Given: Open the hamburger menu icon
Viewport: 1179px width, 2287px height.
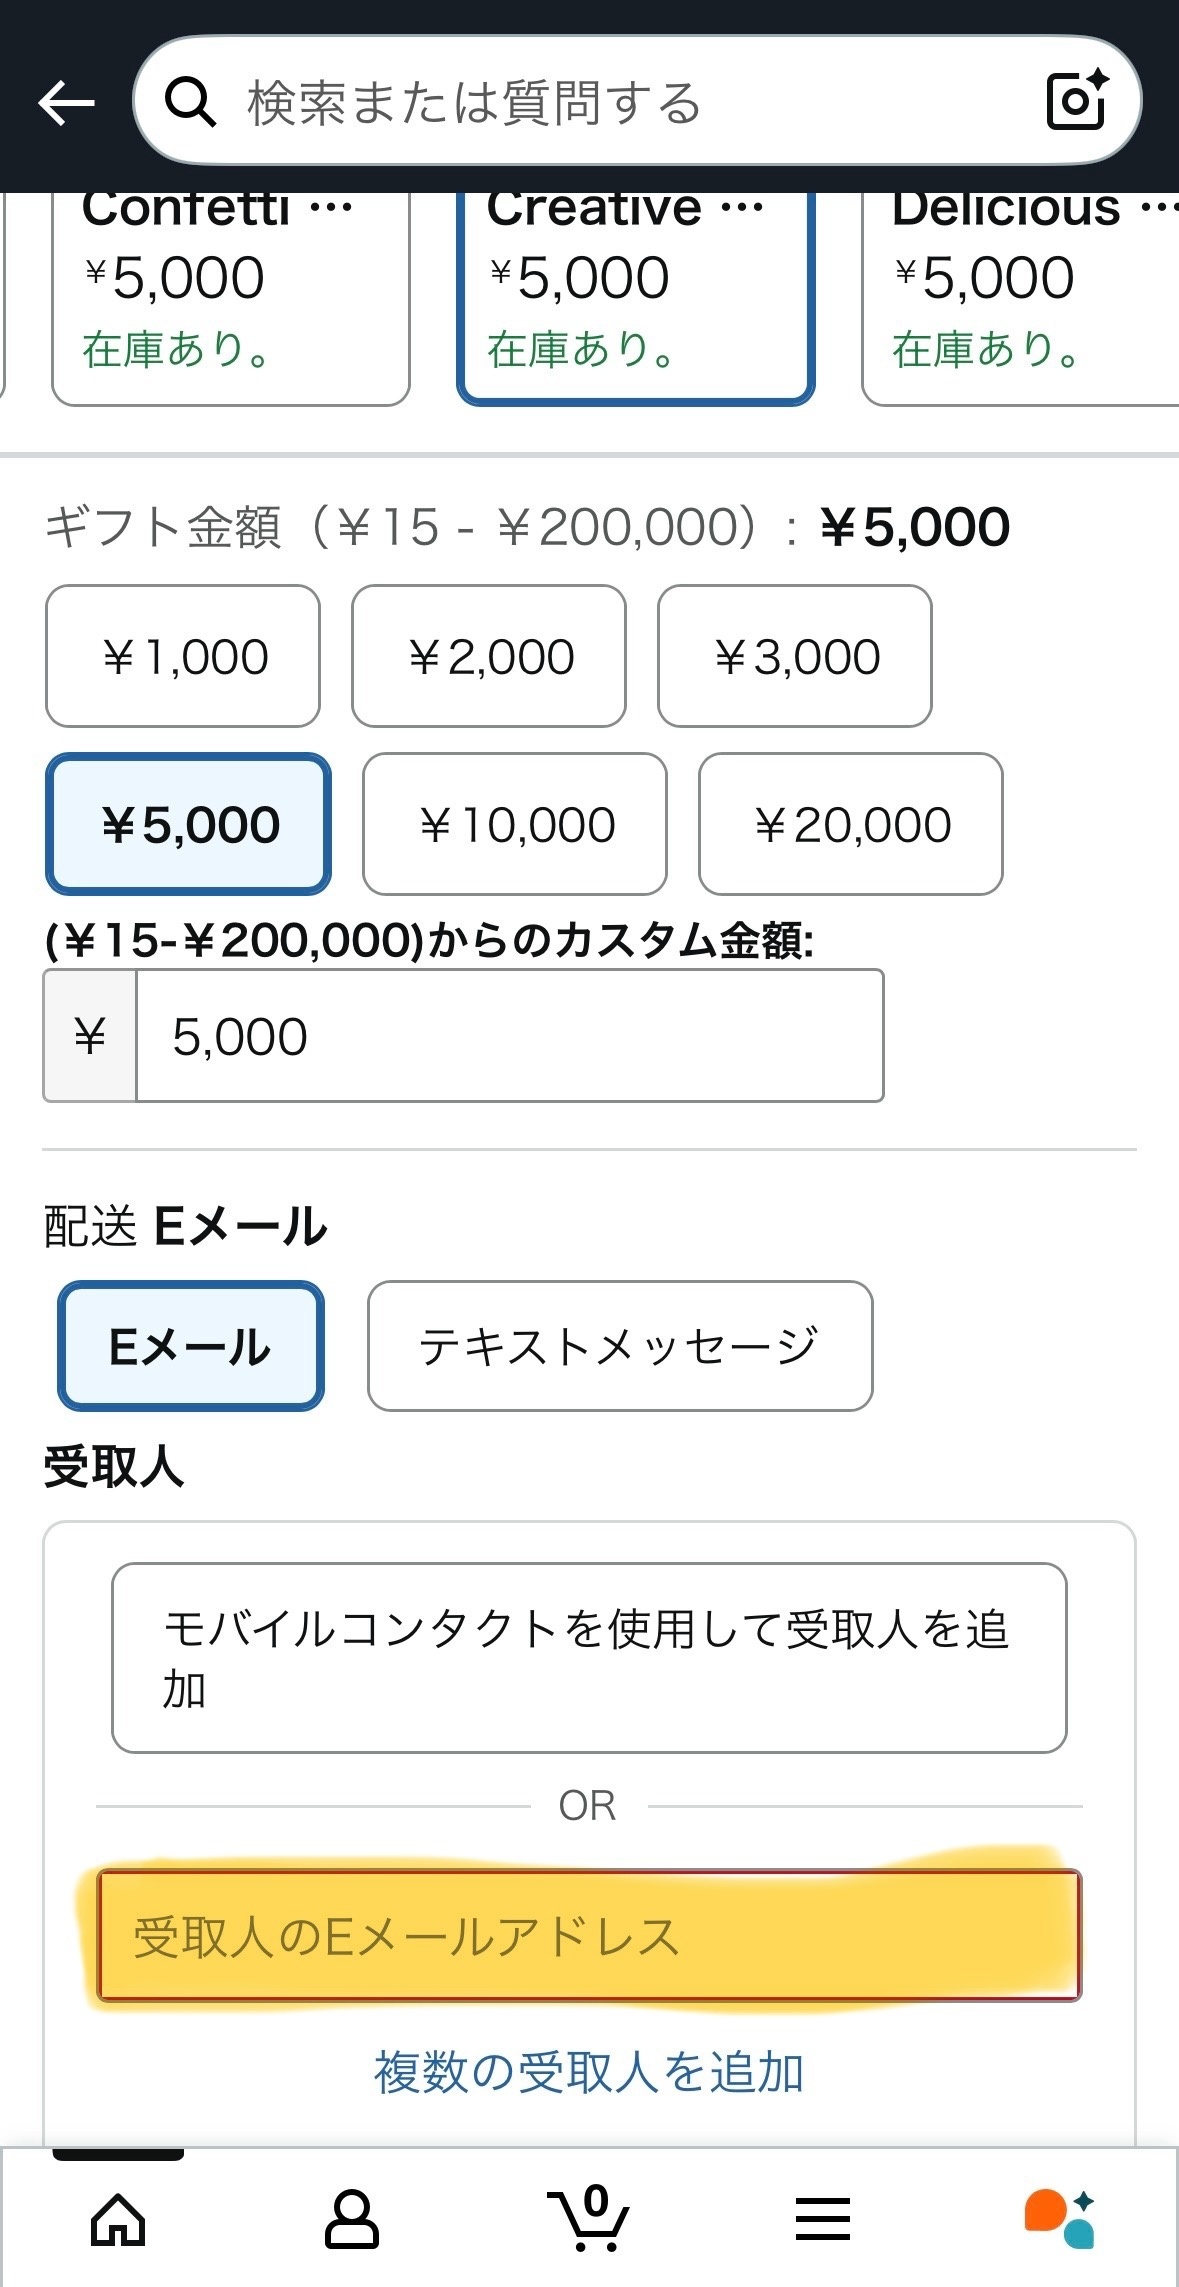Looking at the screenshot, I should (823, 2220).
